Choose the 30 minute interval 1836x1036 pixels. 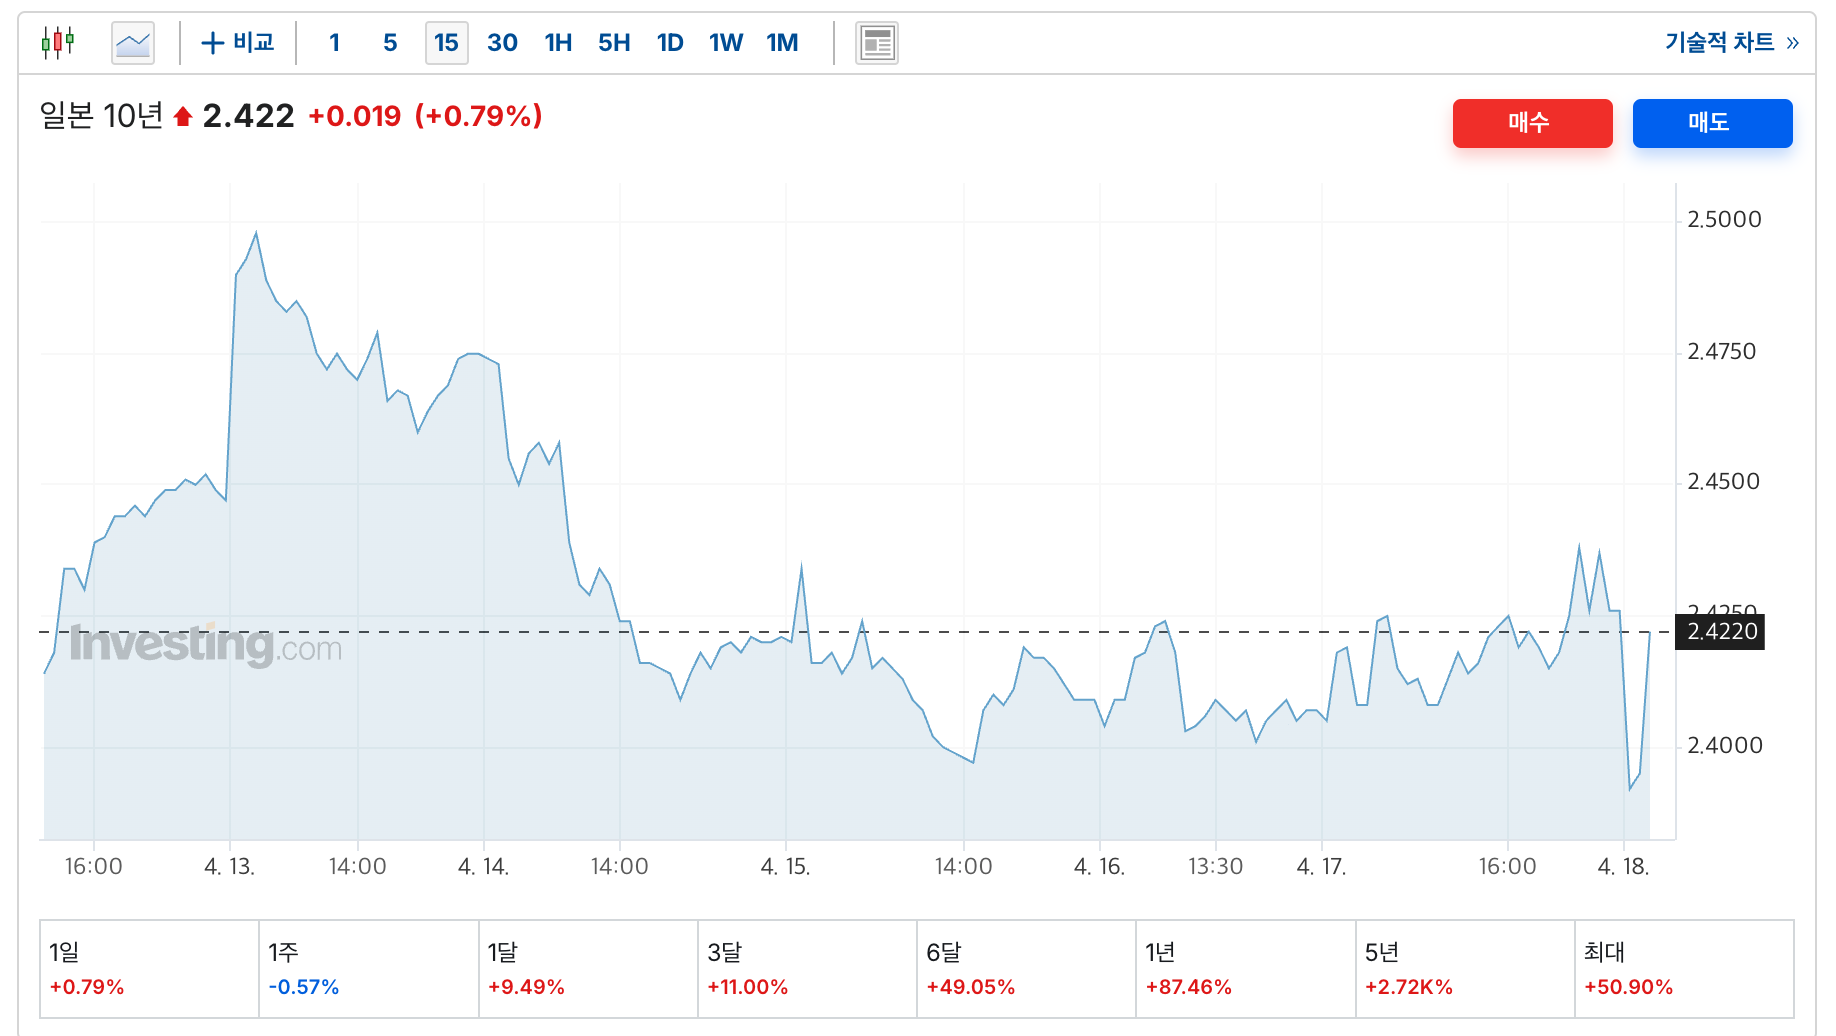pyautogui.click(x=502, y=43)
